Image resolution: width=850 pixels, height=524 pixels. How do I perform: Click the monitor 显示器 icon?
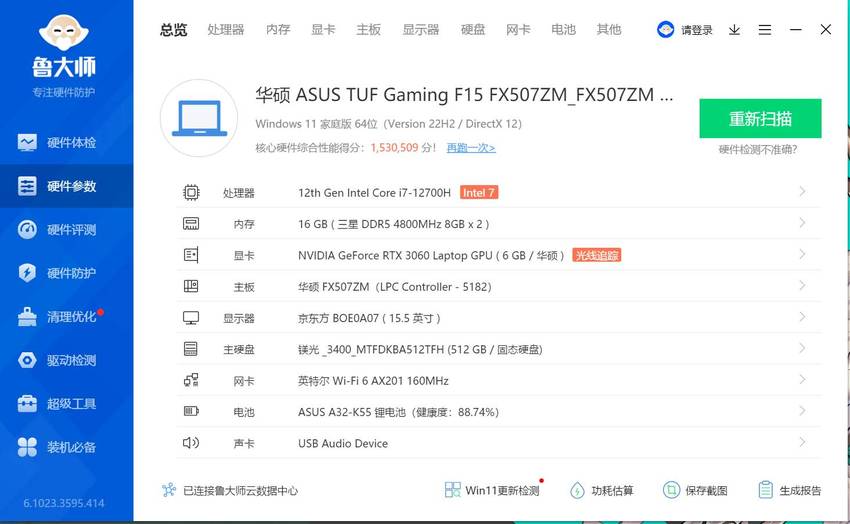pyautogui.click(x=191, y=318)
